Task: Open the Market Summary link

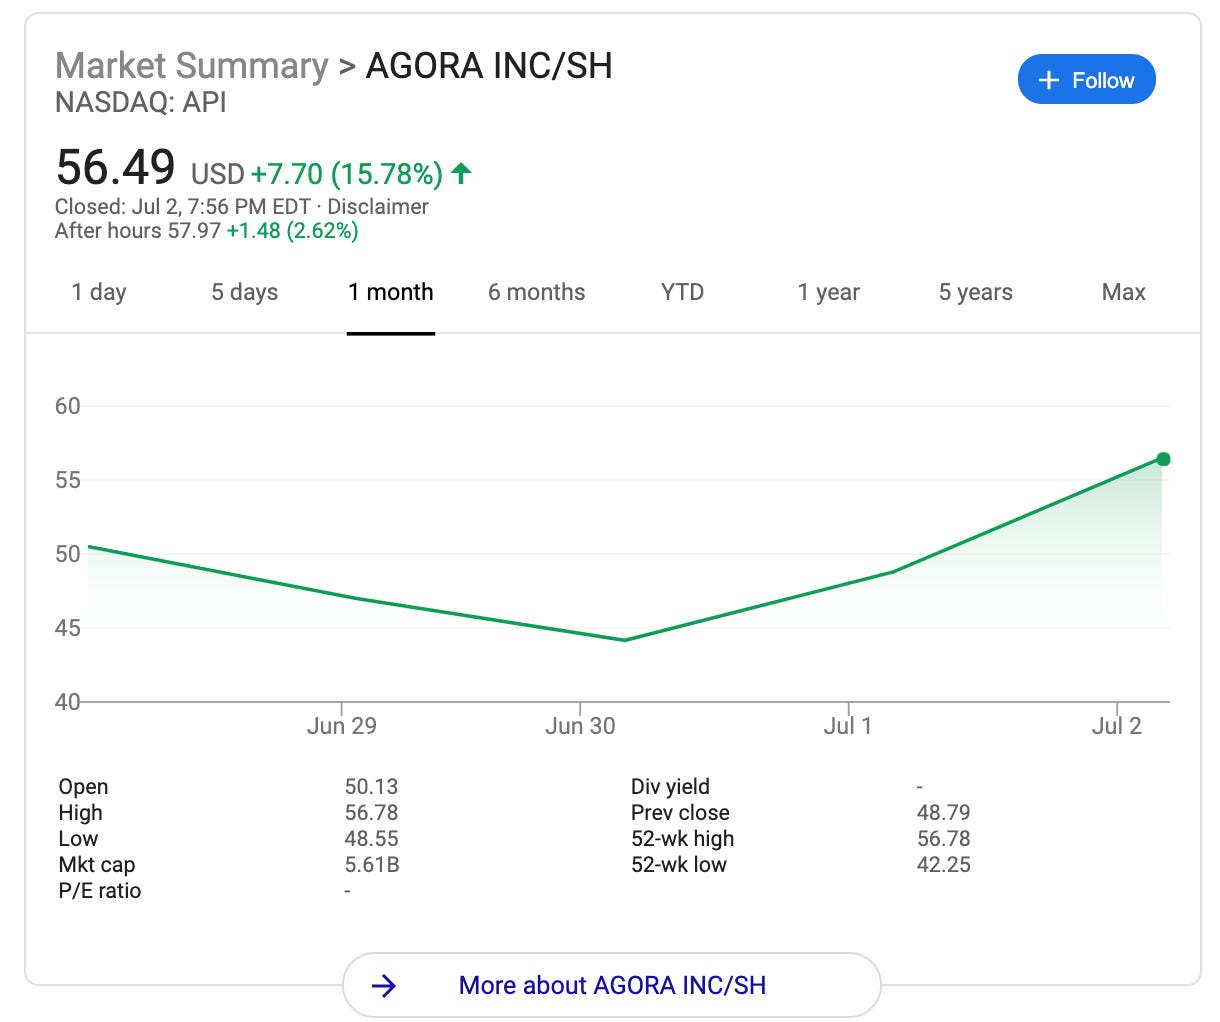Action: pos(192,66)
